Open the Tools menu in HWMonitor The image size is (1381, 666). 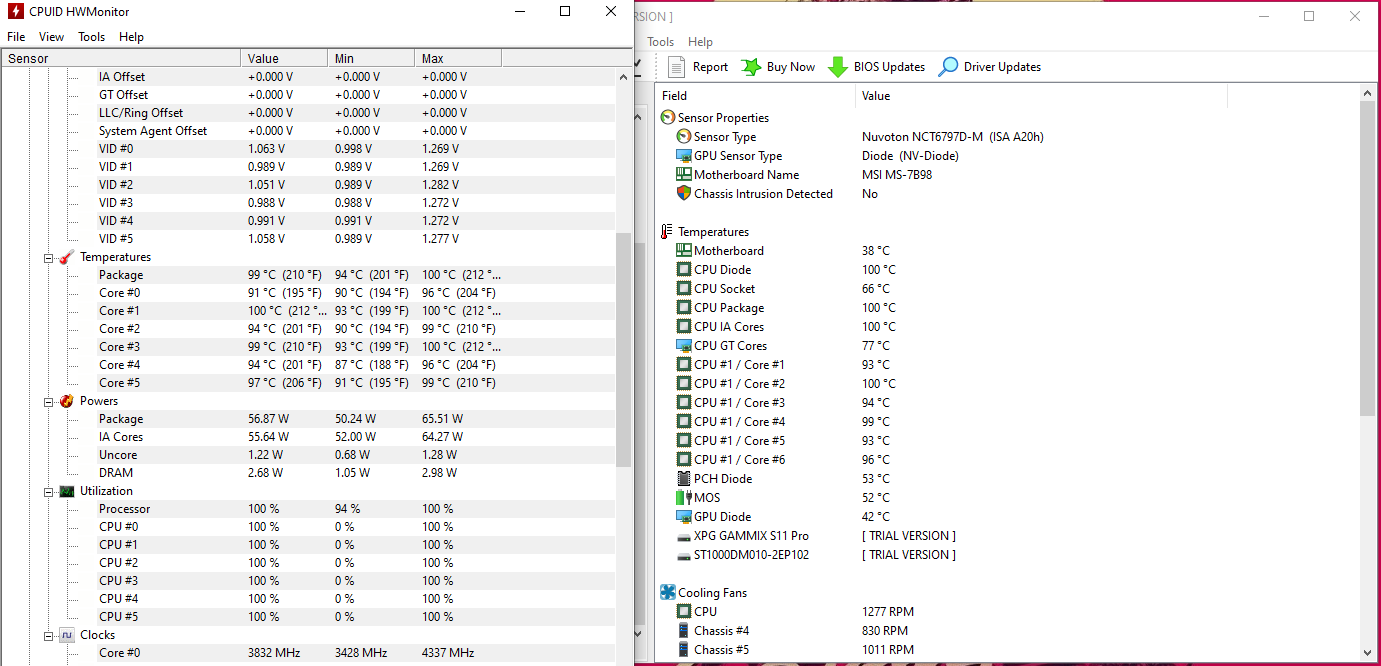92,37
